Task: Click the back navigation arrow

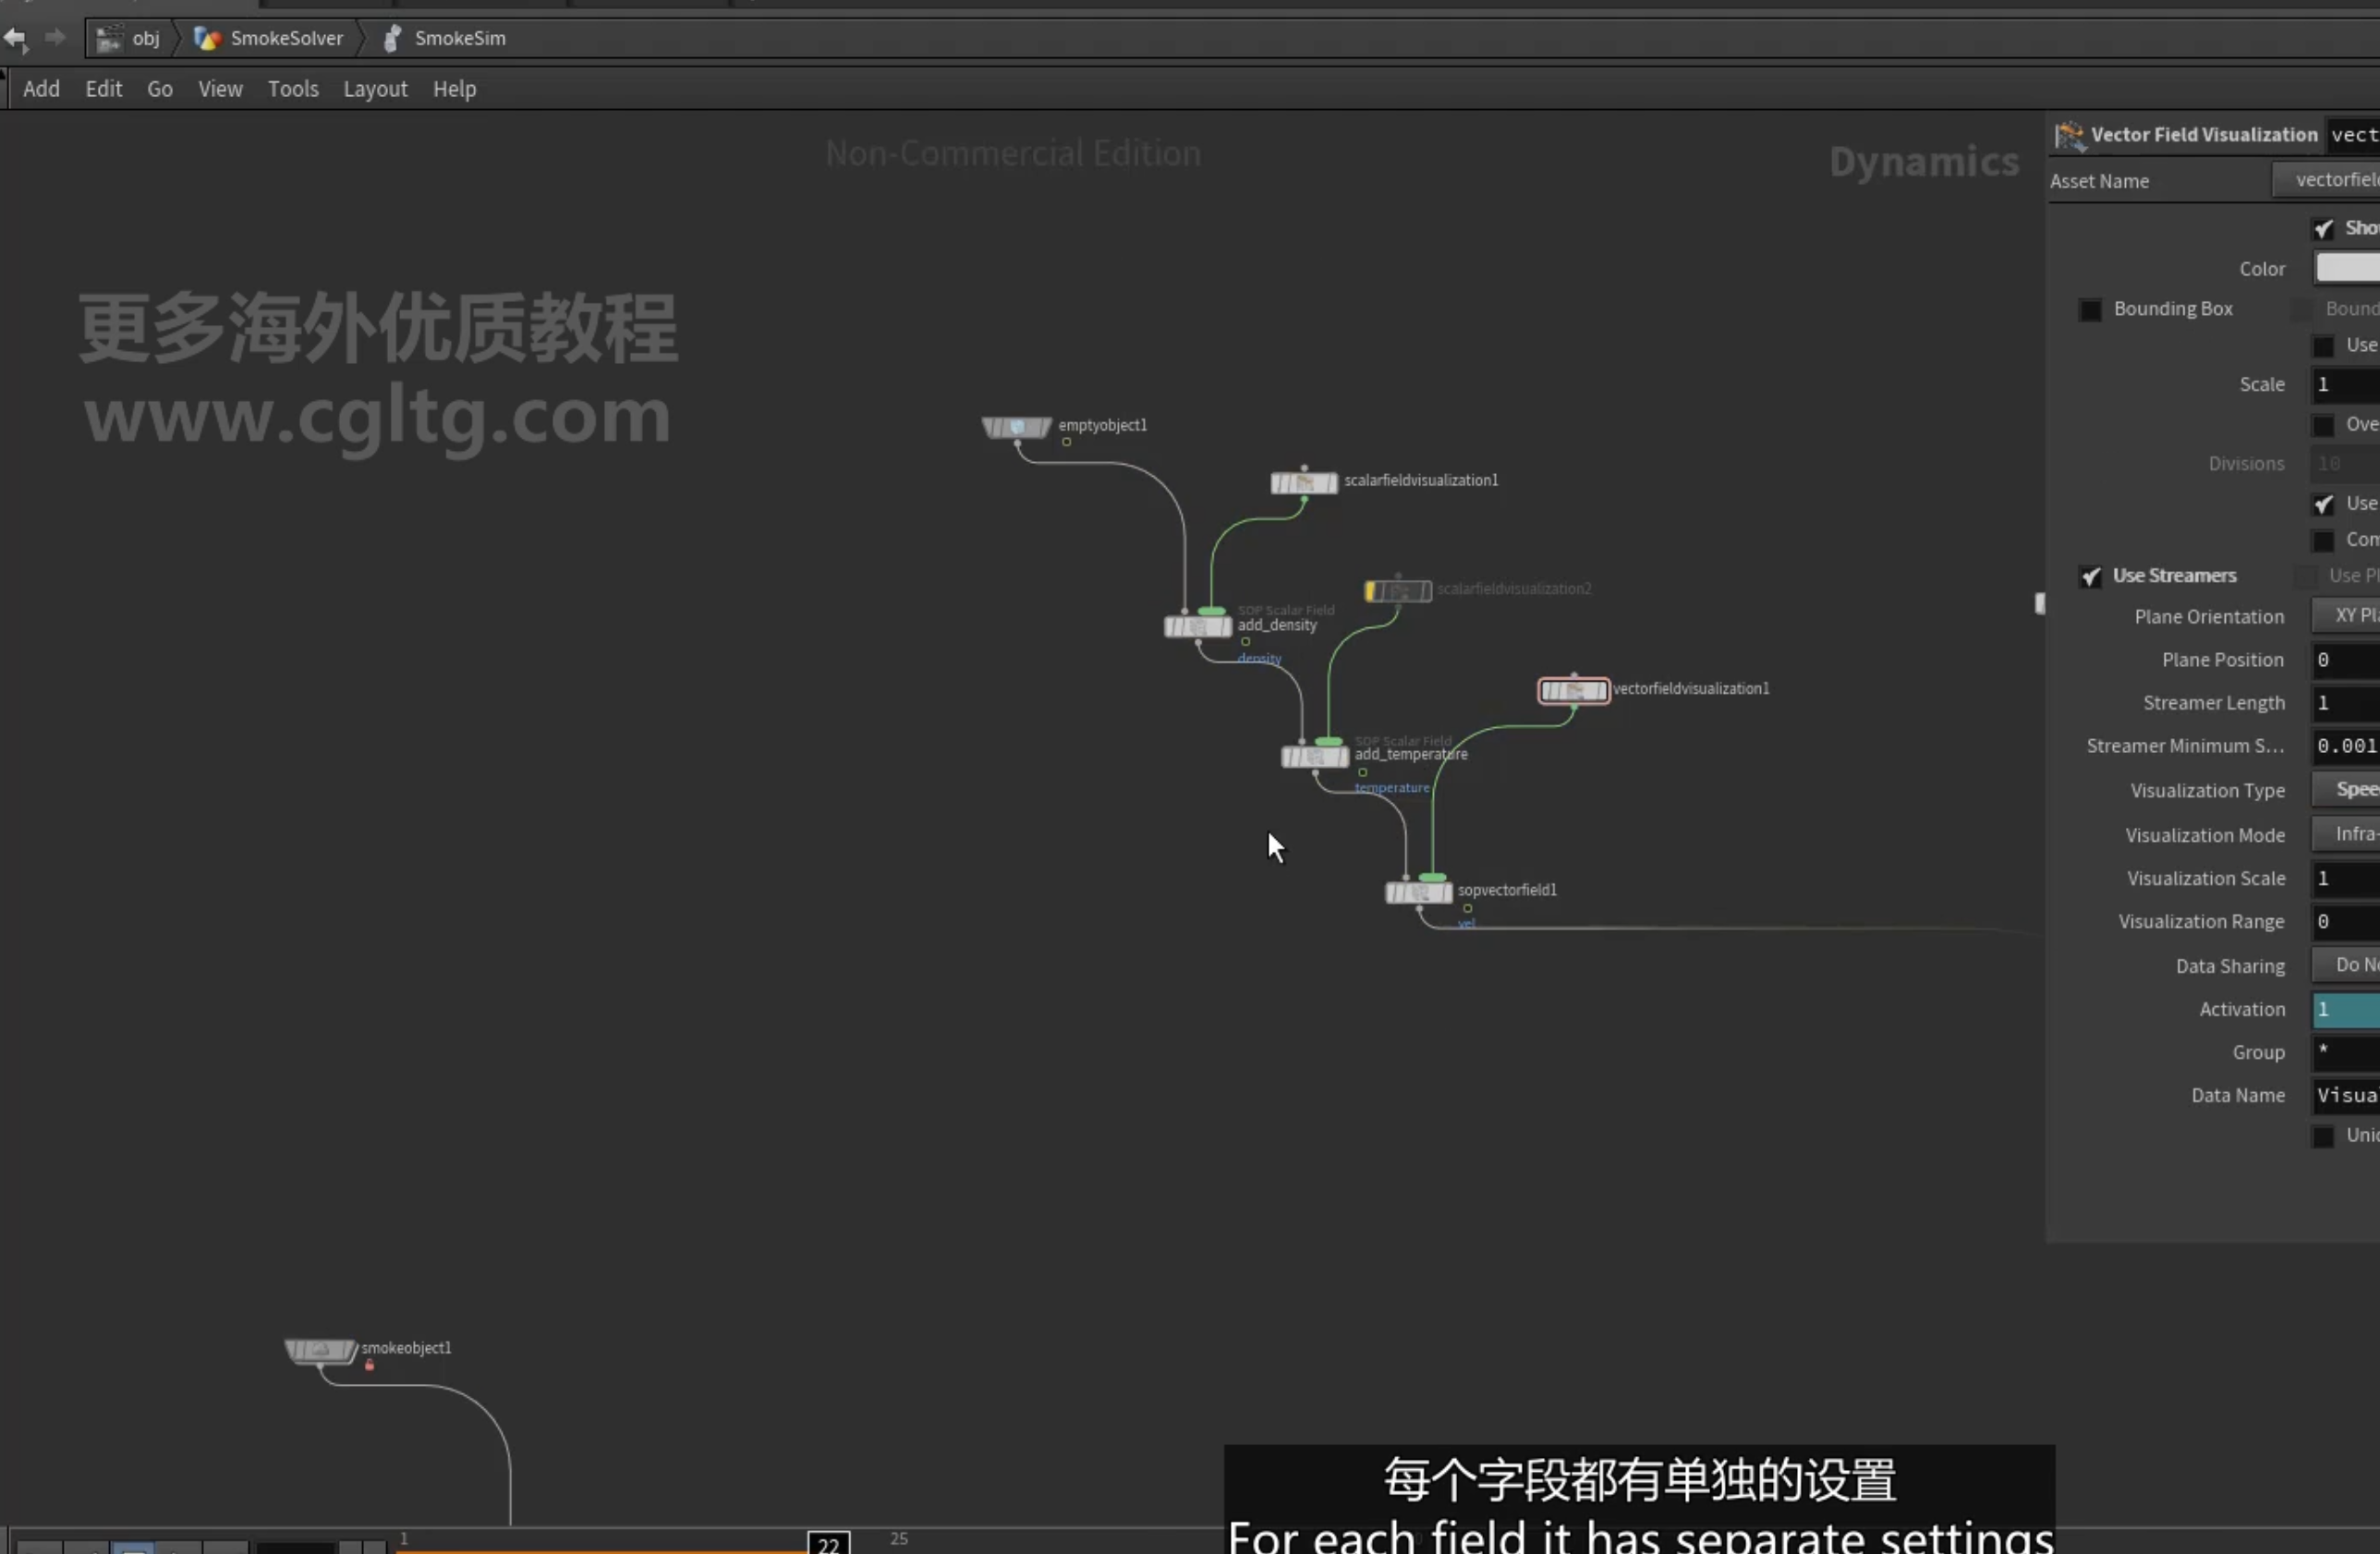Action: coord(15,38)
